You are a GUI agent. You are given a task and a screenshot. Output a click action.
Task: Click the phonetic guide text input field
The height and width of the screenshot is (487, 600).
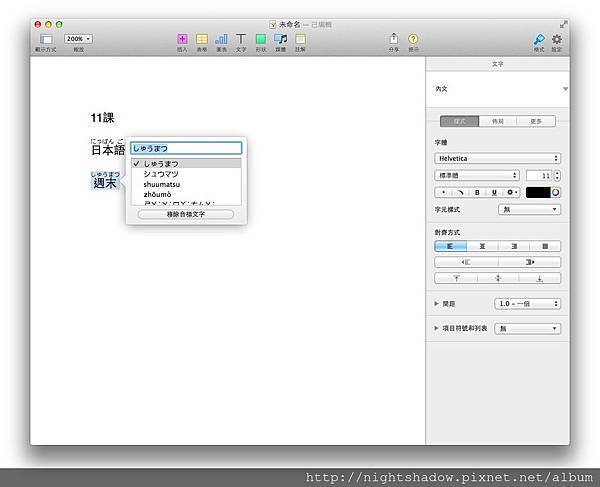[x=185, y=147]
